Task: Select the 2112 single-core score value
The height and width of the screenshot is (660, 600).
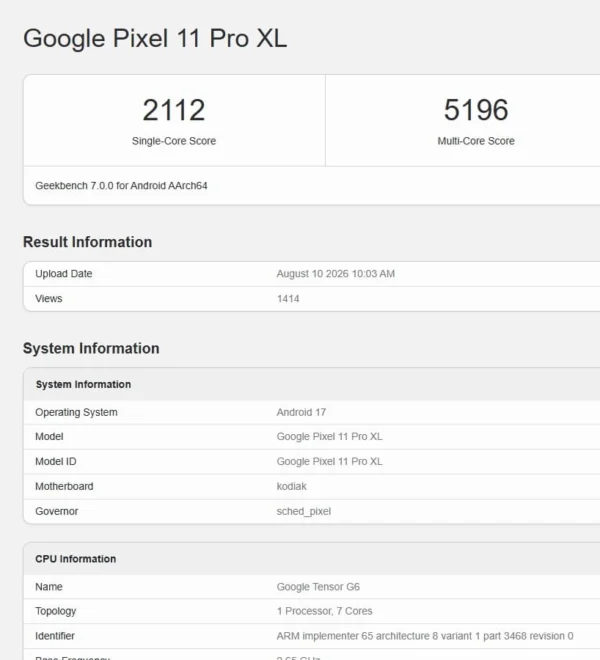Action: [x=174, y=110]
